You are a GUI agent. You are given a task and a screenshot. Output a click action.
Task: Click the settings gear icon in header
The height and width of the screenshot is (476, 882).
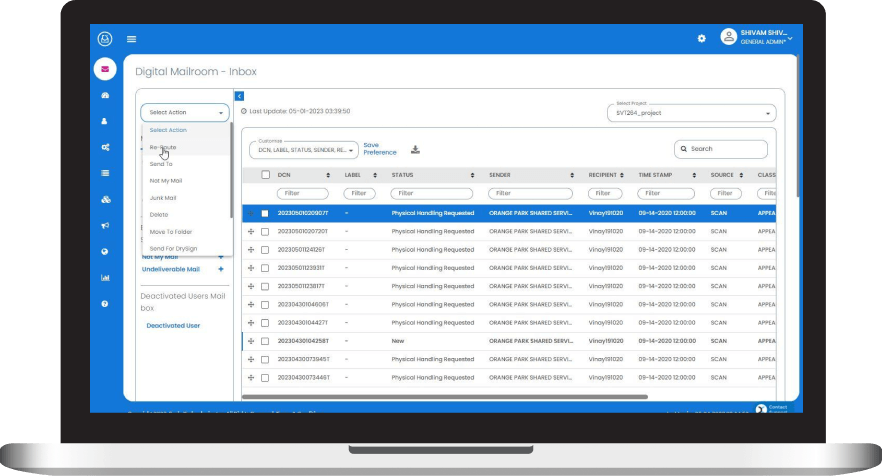point(701,38)
